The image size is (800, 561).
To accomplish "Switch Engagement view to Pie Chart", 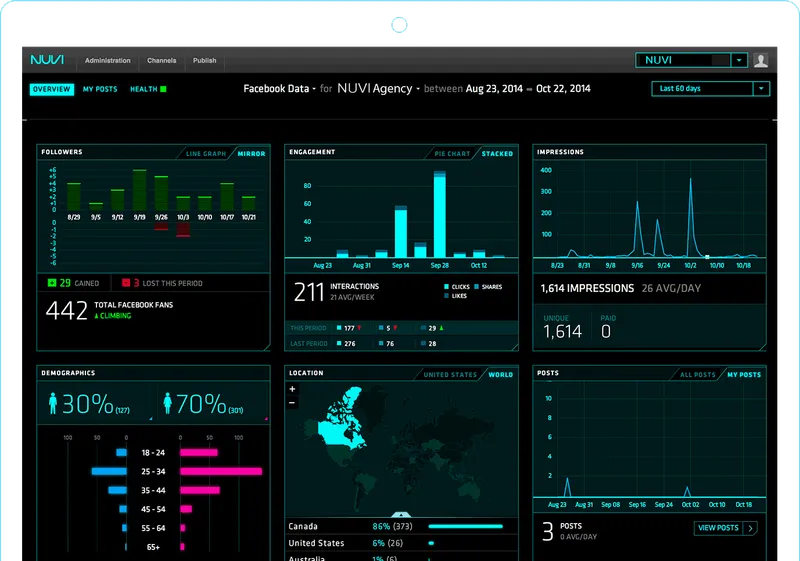I will pyautogui.click(x=452, y=154).
